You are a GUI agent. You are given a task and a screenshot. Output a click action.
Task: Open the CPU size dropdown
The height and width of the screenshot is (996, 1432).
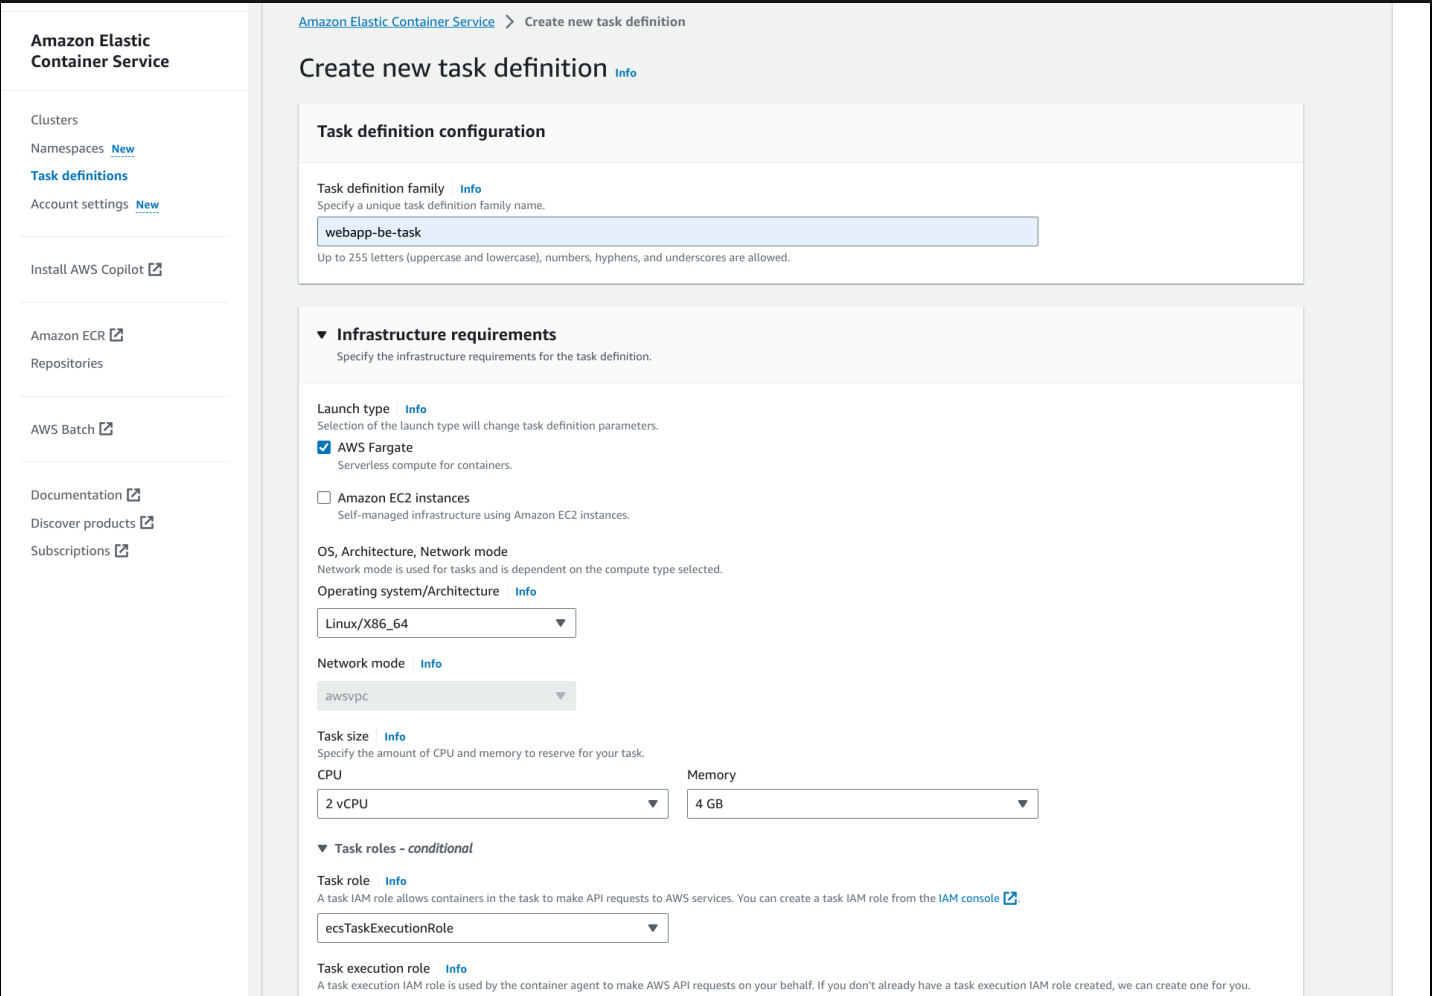[492, 804]
